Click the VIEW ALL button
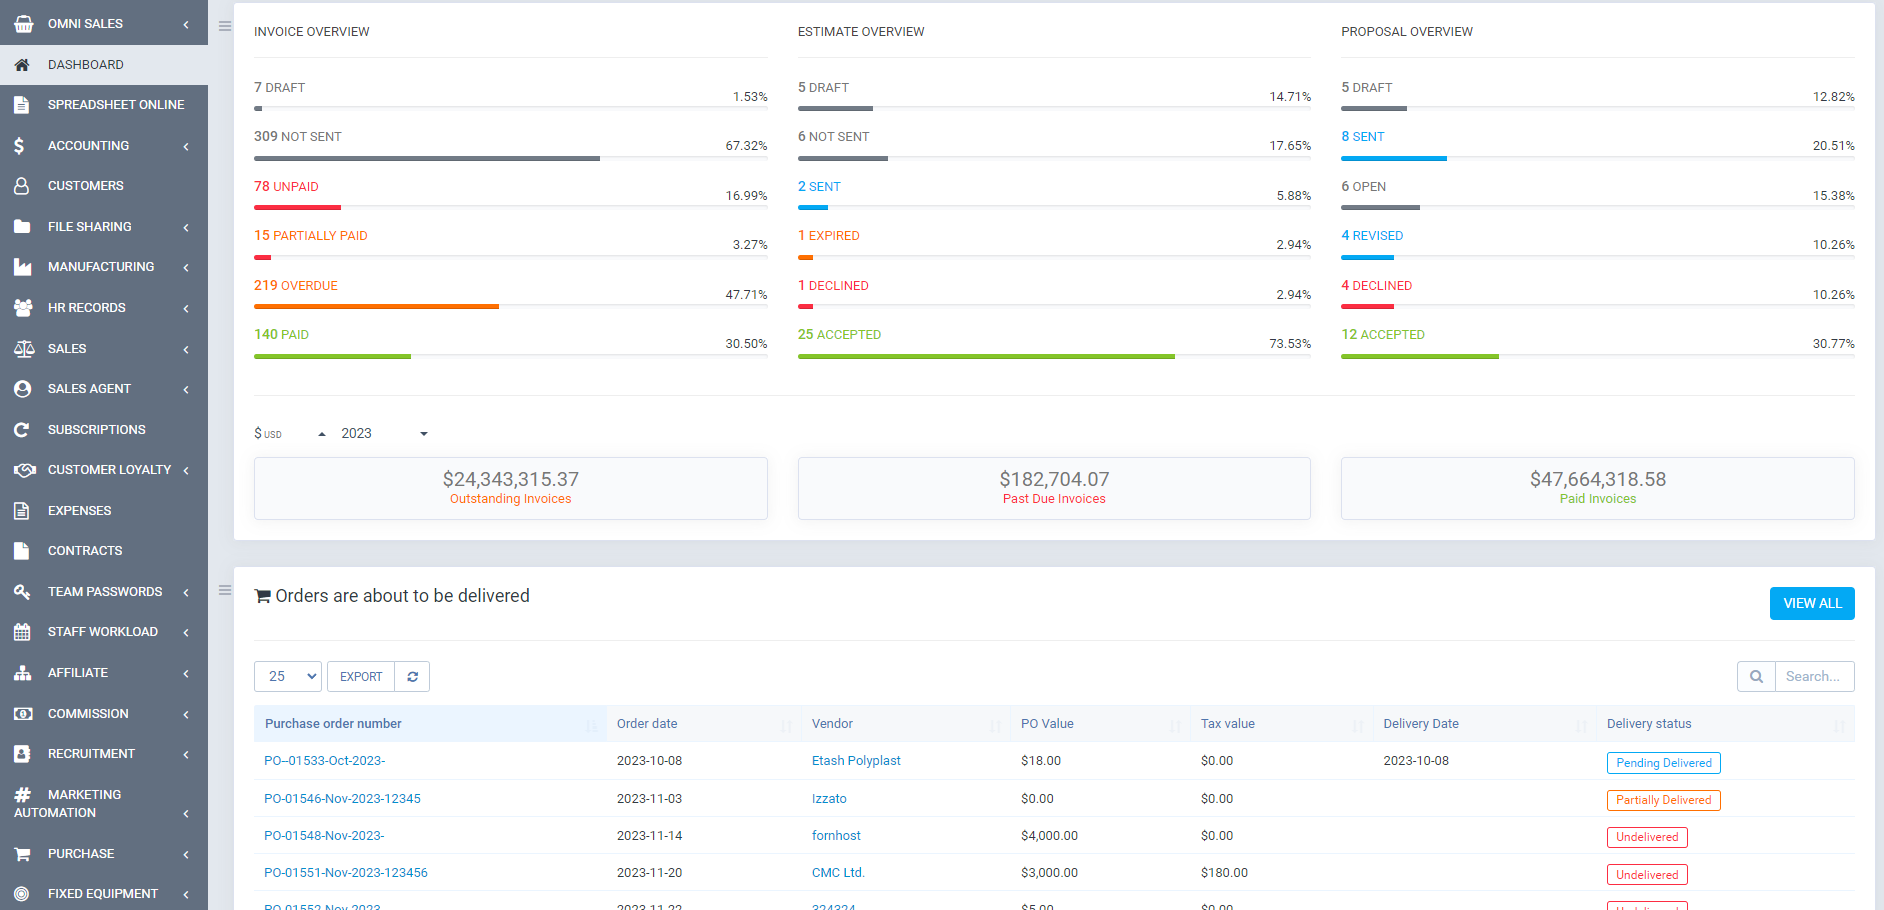The width and height of the screenshot is (1884, 910). coord(1811,604)
